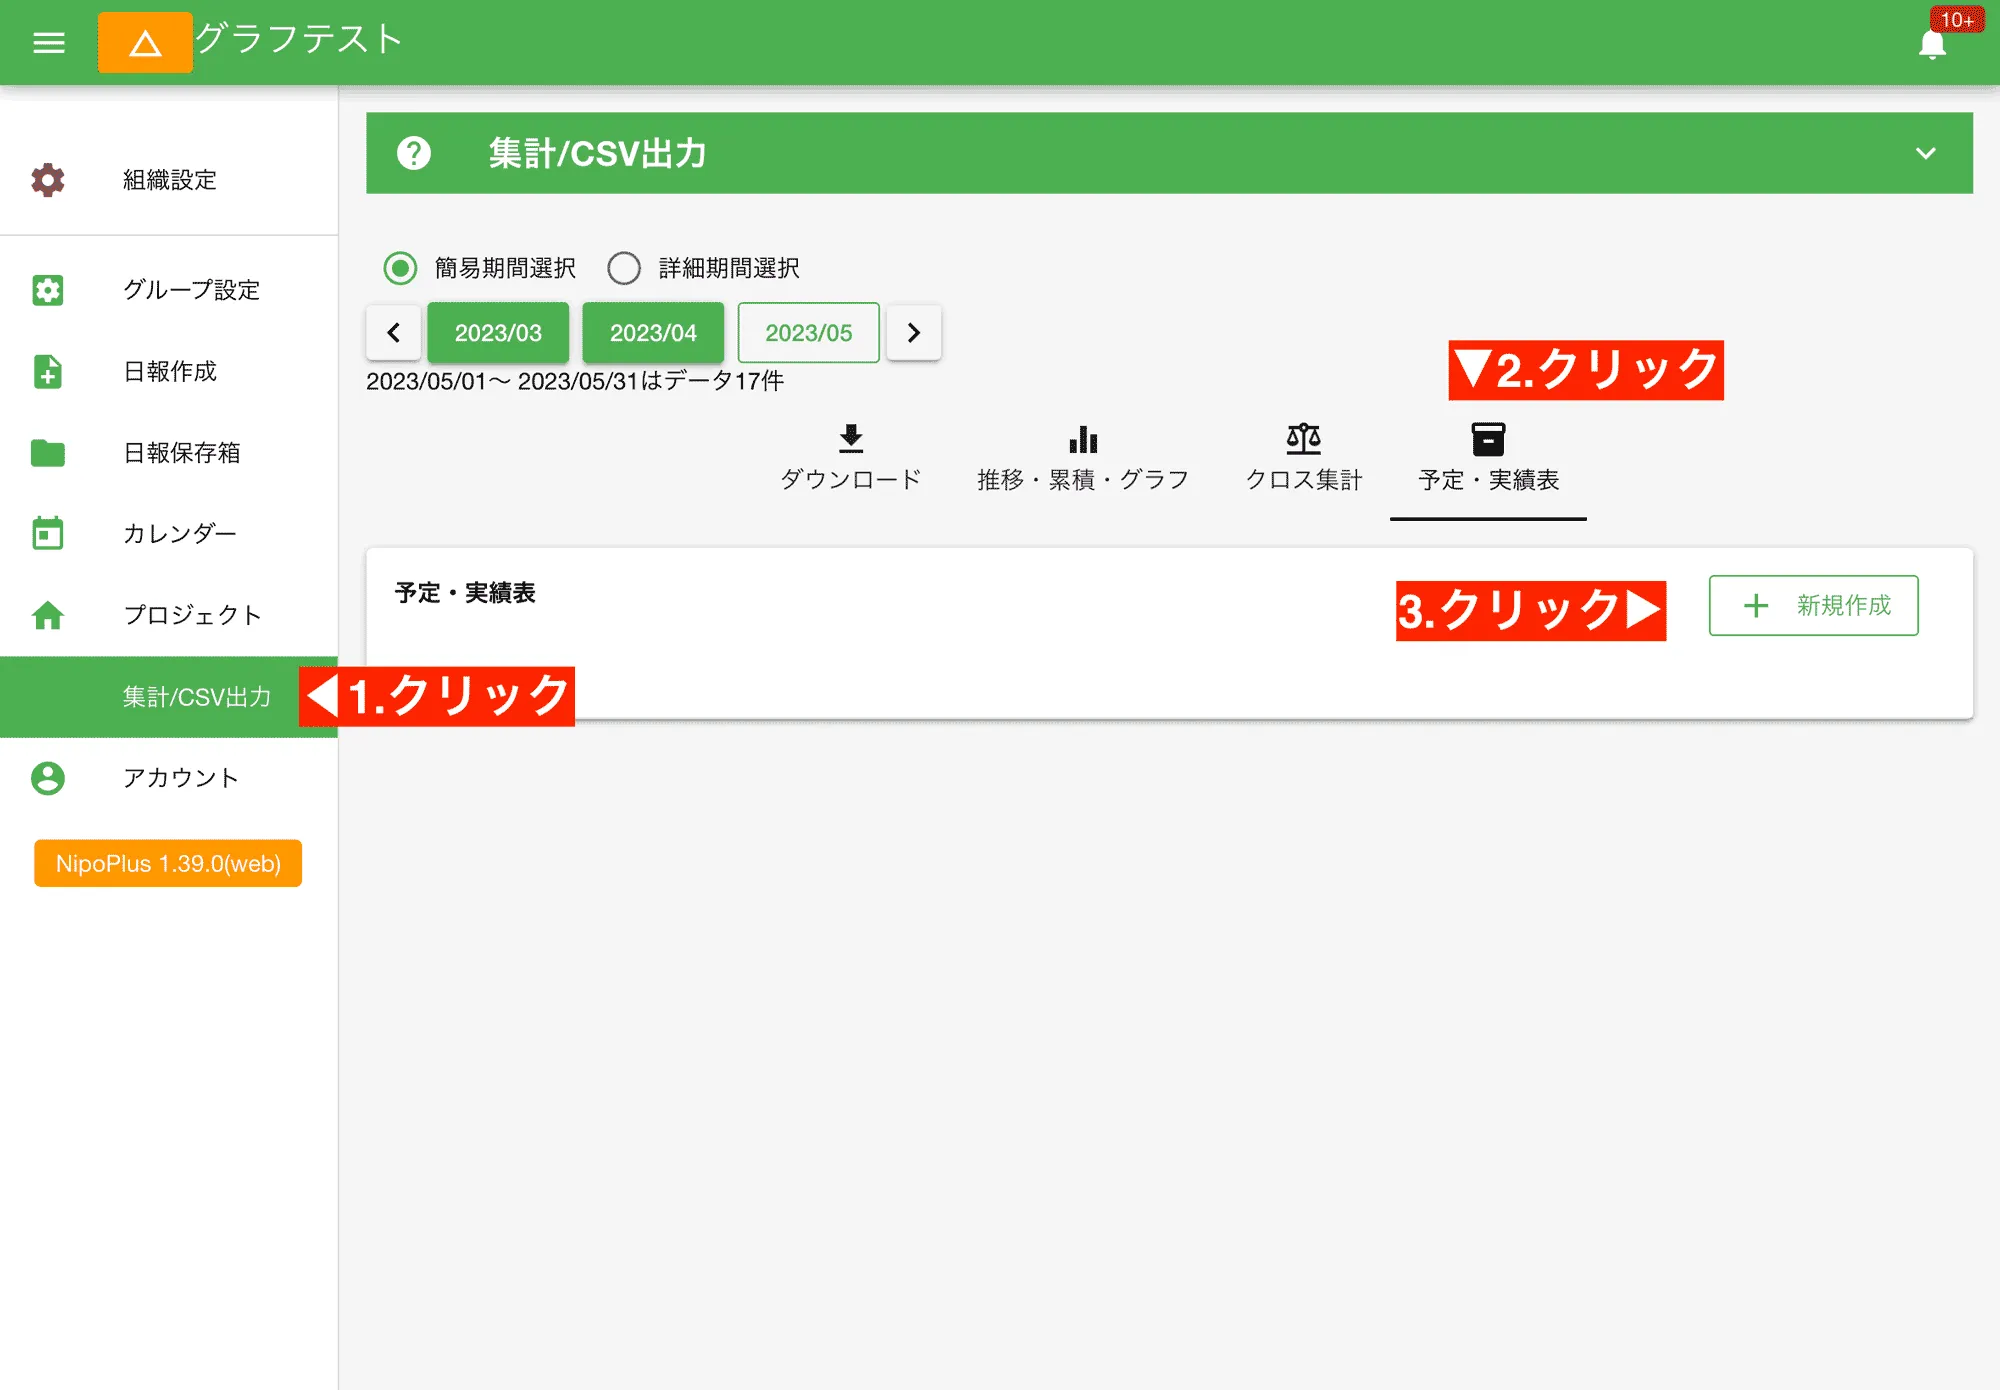Viewport: 2000px width, 1390px height.
Task: Click the previous month arrow
Action: coord(393,333)
